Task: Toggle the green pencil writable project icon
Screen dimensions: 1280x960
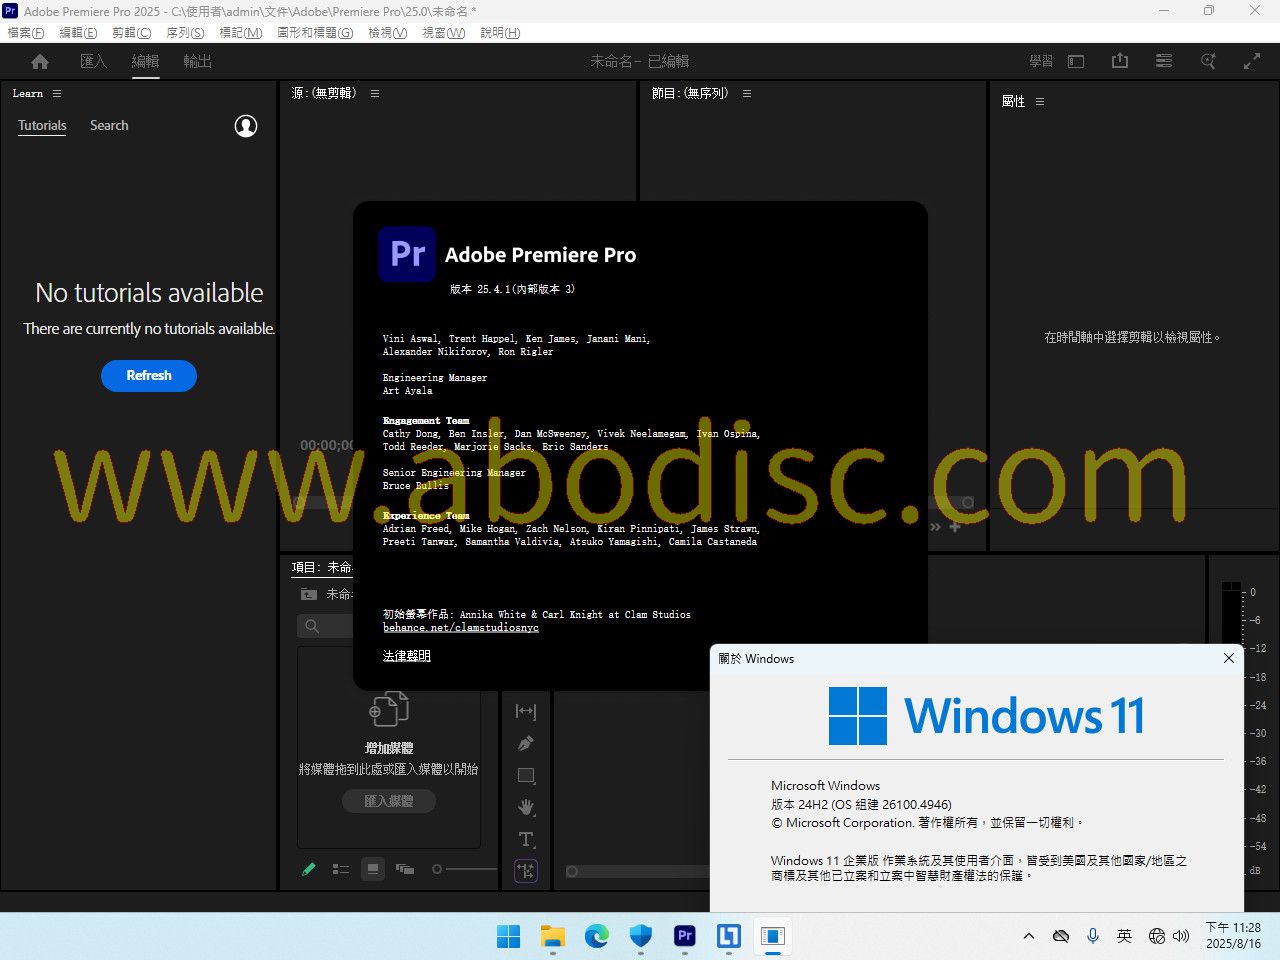Action: [x=309, y=869]
